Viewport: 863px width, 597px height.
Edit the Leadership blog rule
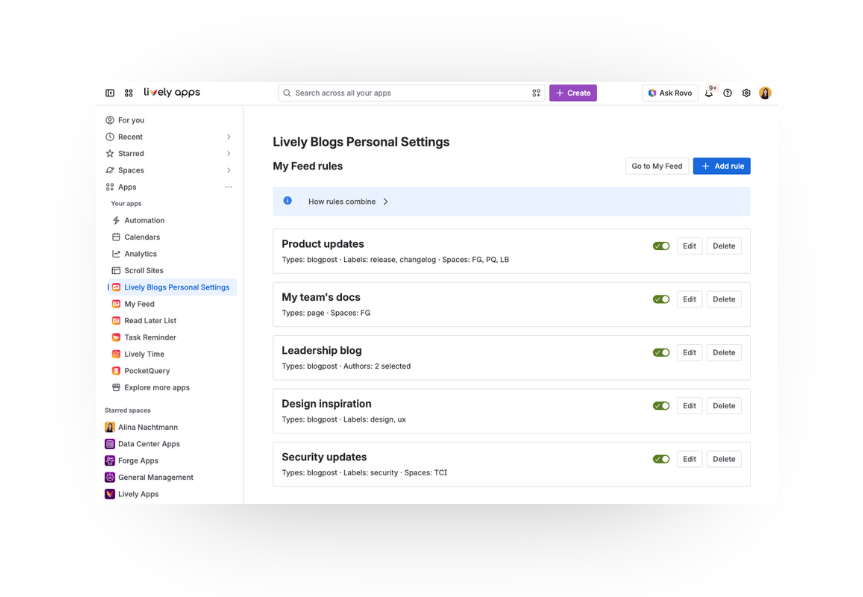pyautogui.click(x=690, y=353)
